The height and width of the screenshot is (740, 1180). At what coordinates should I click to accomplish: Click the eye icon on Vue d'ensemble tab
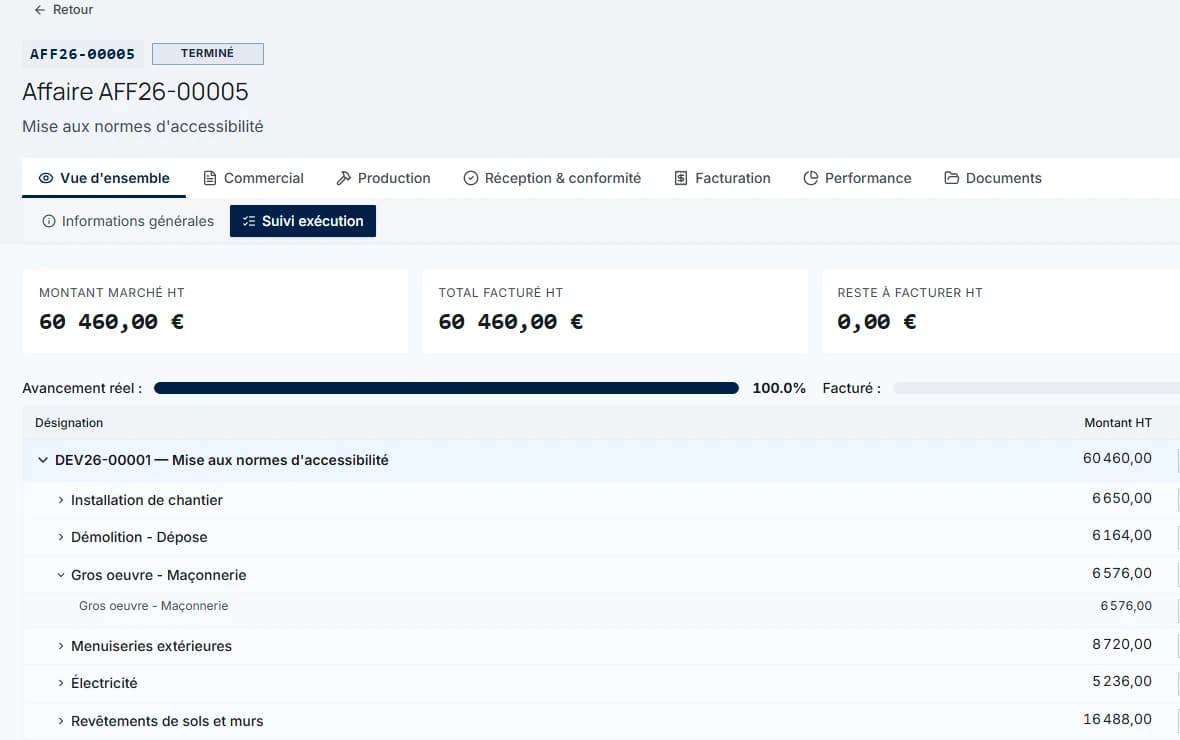pos(46,178)
